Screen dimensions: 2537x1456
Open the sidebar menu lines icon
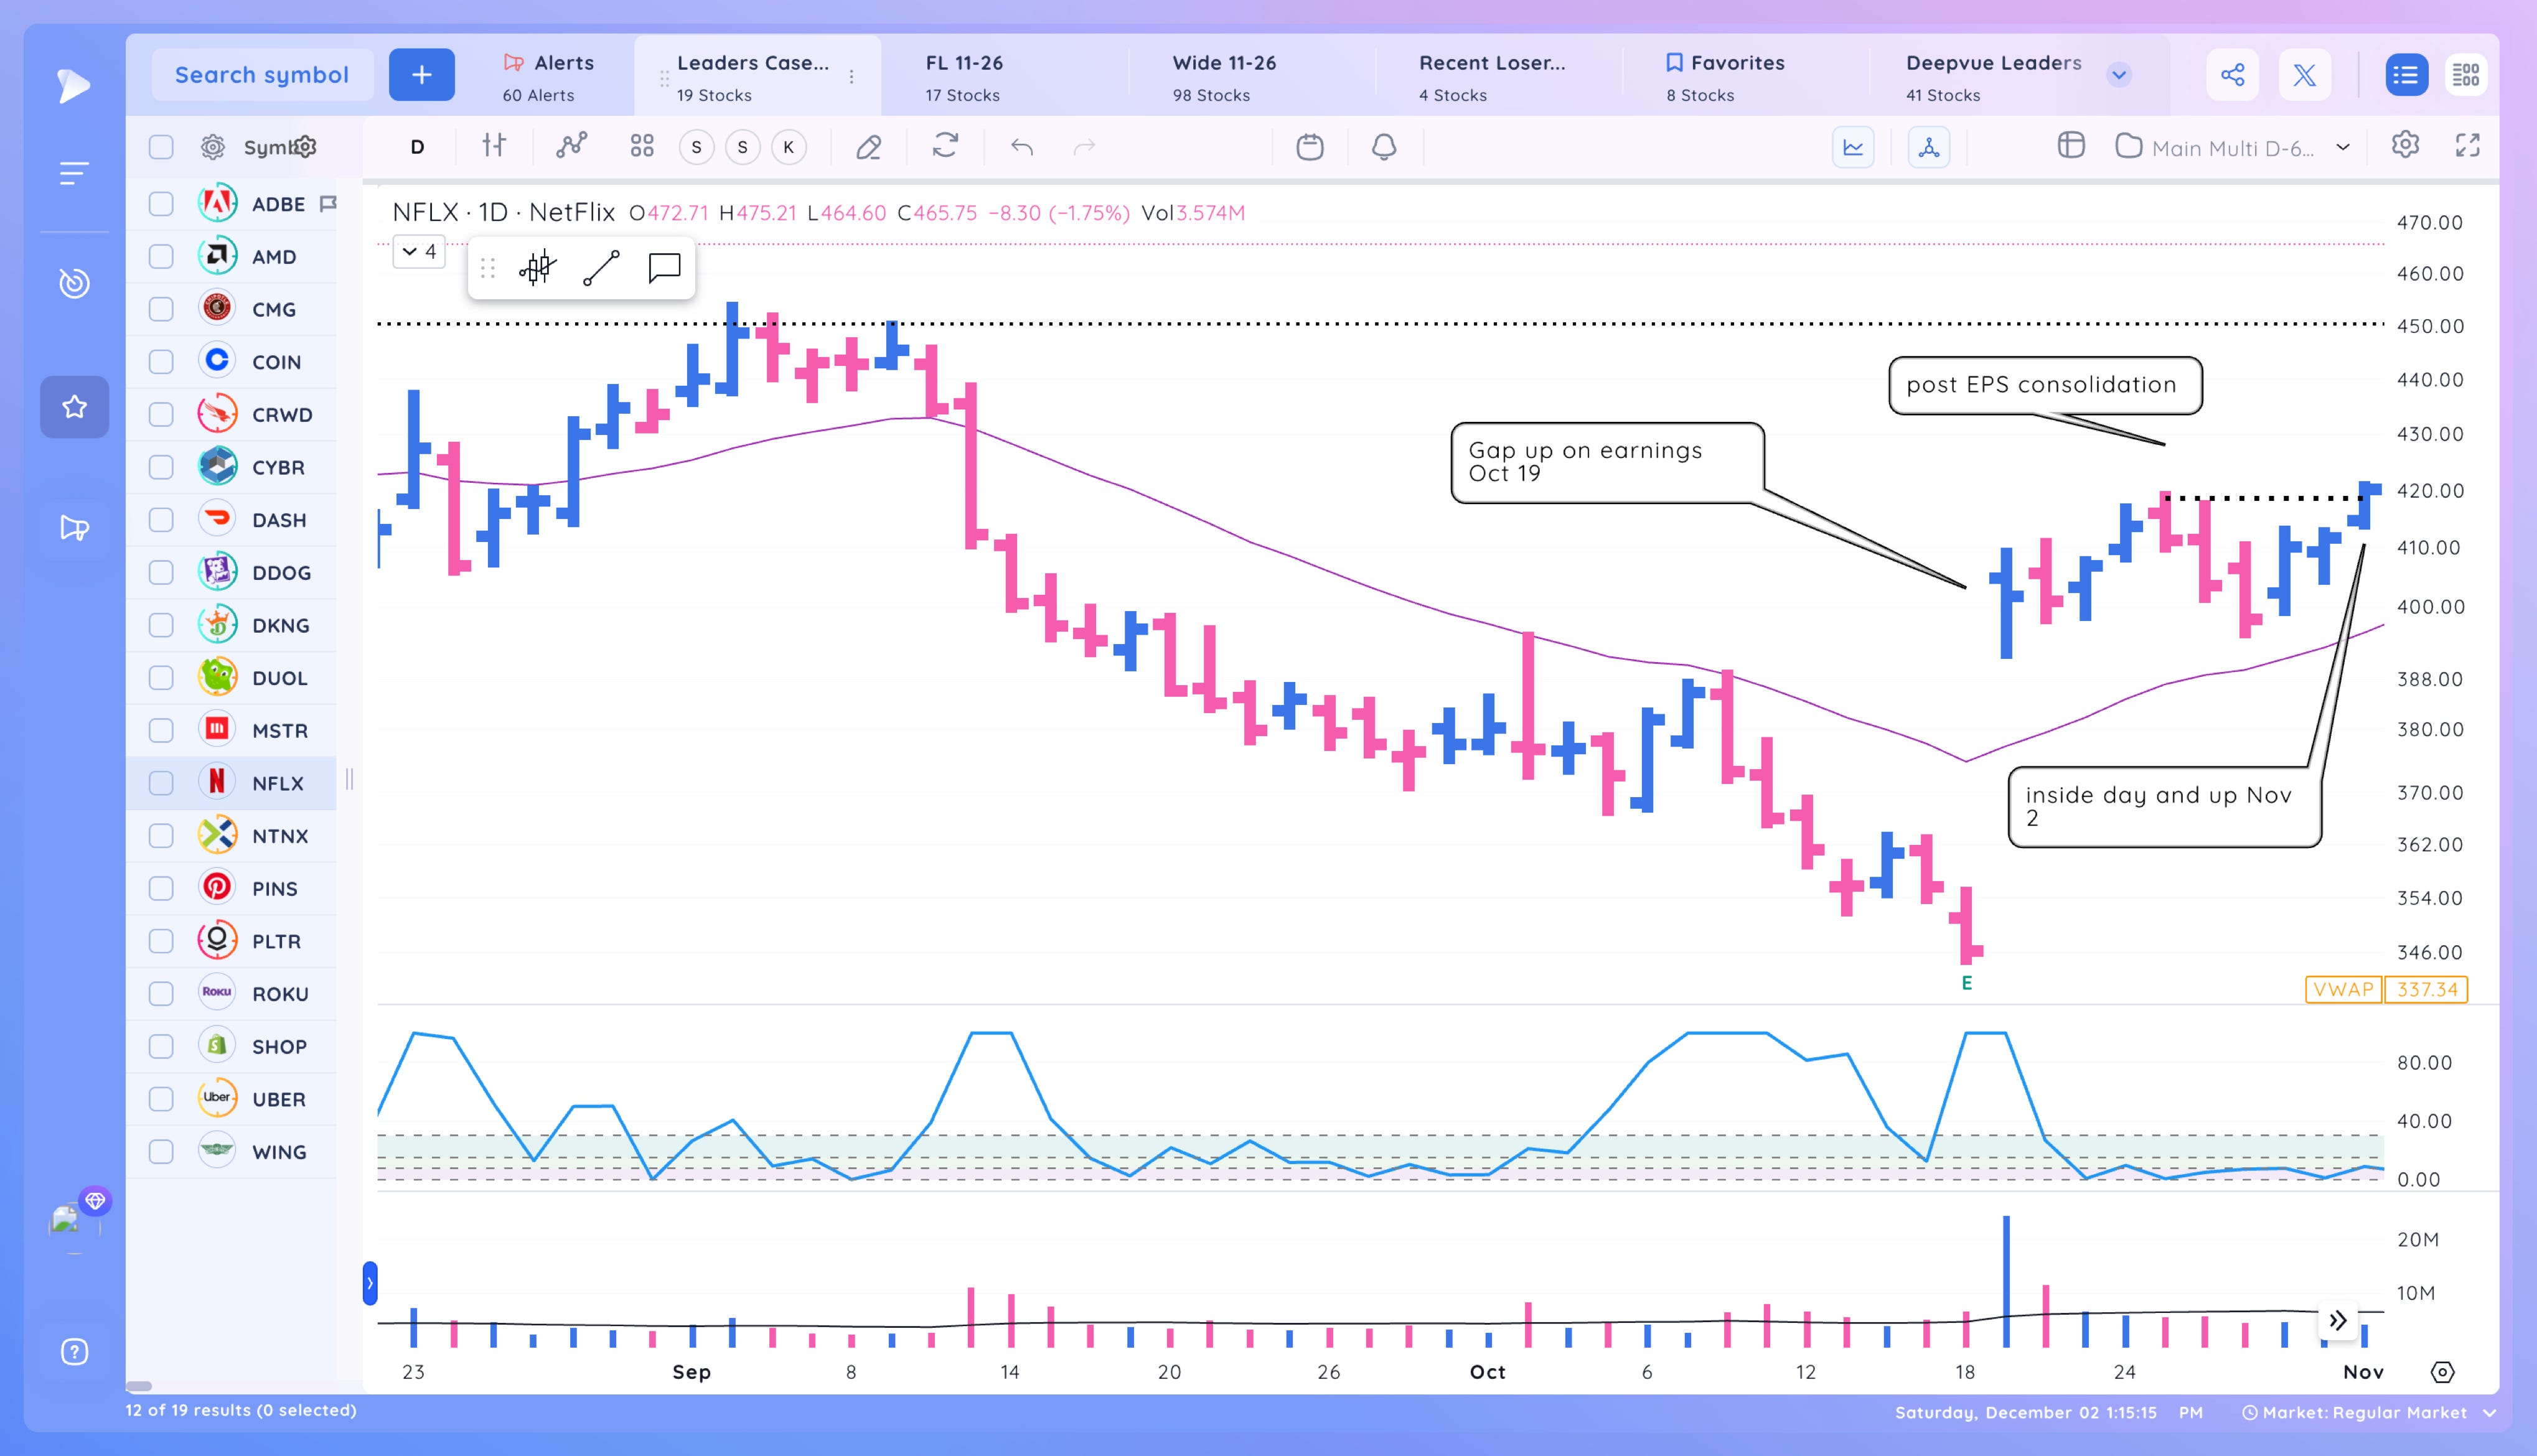tap(73, 173)
